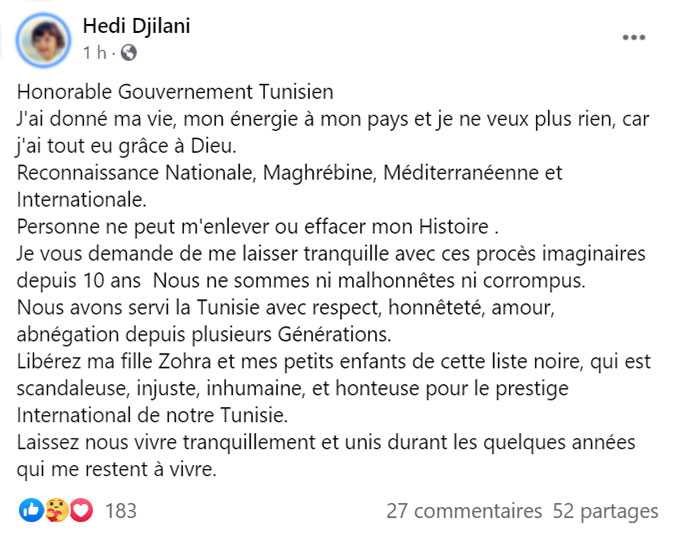675x535 pixels.
Task: Click the line about "effacer mon Histoire"
Action: [258, 227]
